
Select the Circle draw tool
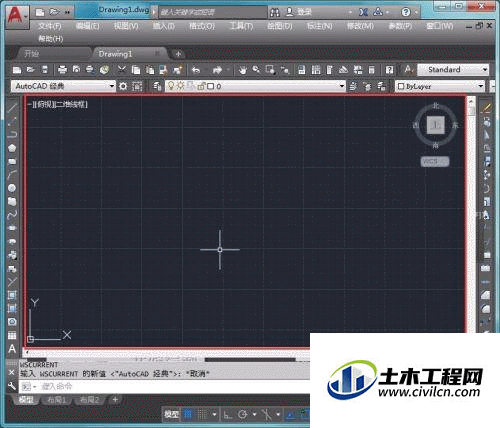click(12, 188)
